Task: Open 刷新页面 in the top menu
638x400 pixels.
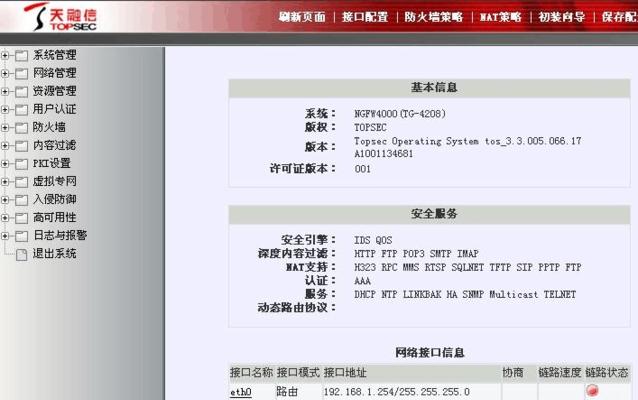Action: coord(302,17)
